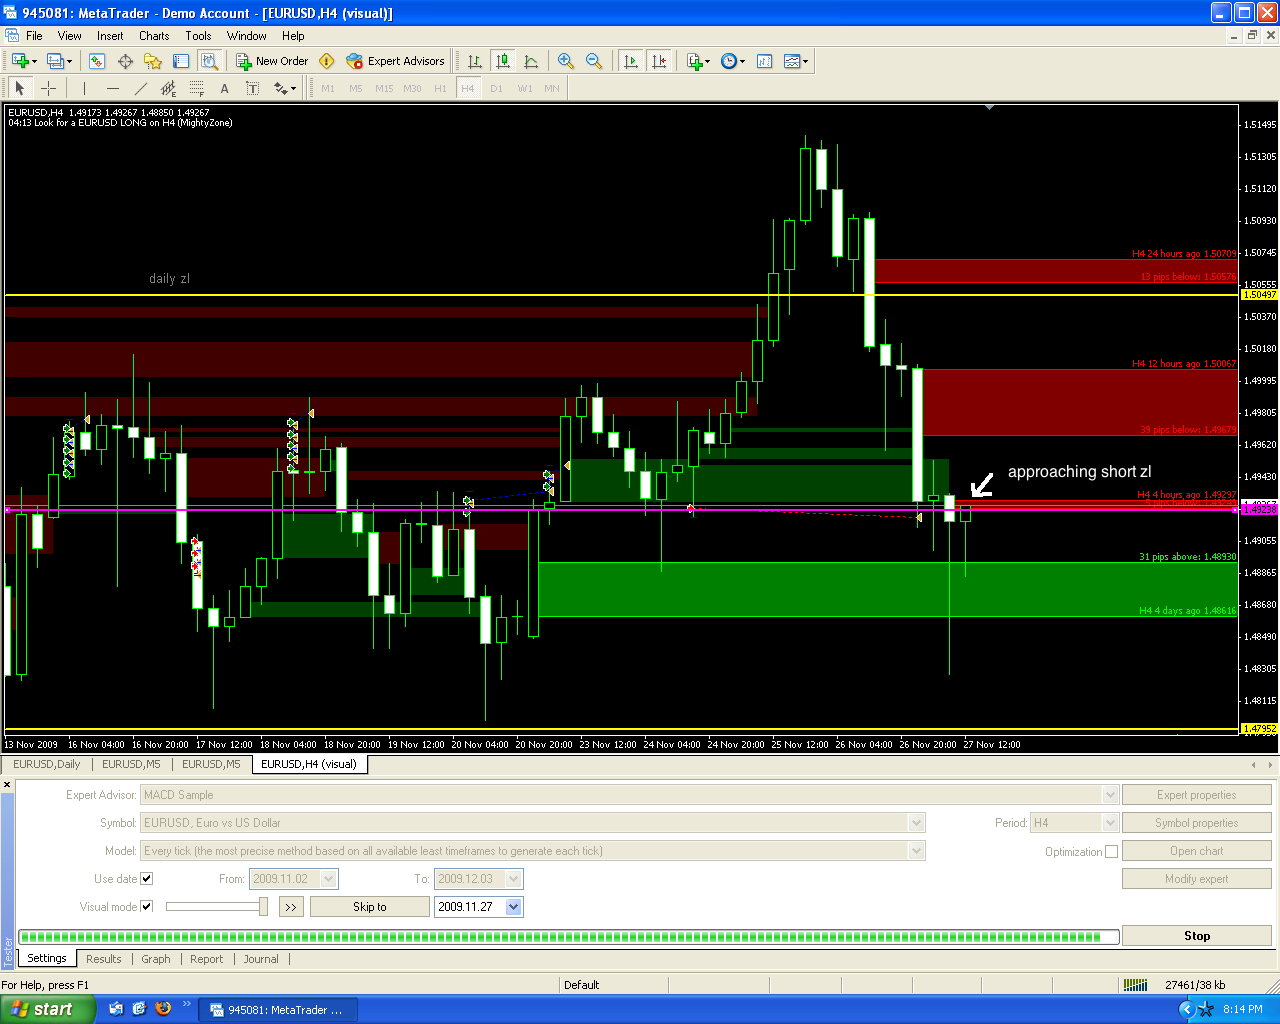Viewport: 1280px width, 1024px height.
Task: Select the Horizontal Line drawing tool
Action: point(112,88)
